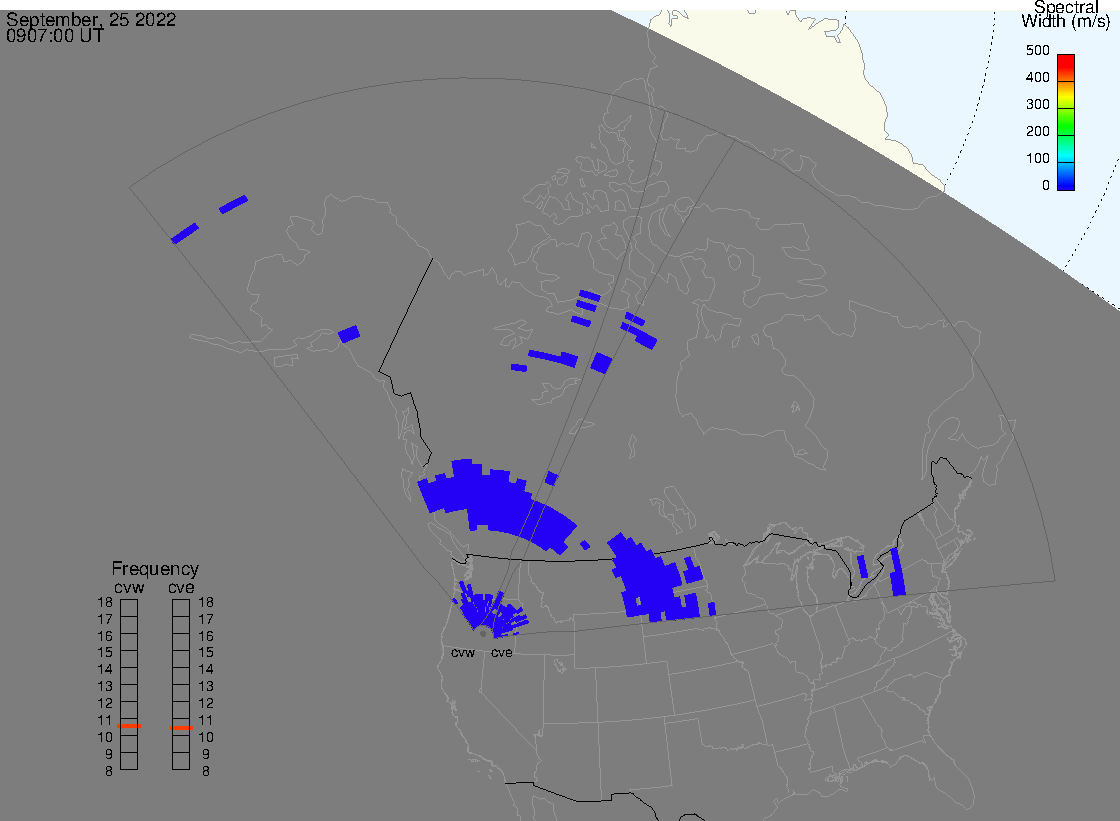The height and width of the screenshot is (821, 1120).
Task: Click the red marker on cvw frequency bar
Action: pyautogui.click(x=129, y=726)
